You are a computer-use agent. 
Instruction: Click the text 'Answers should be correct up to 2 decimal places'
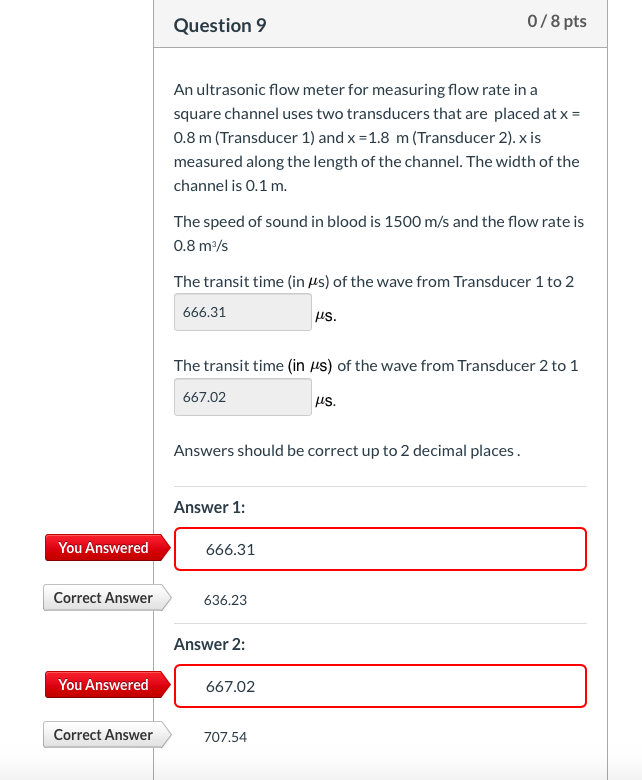point(344,451)
